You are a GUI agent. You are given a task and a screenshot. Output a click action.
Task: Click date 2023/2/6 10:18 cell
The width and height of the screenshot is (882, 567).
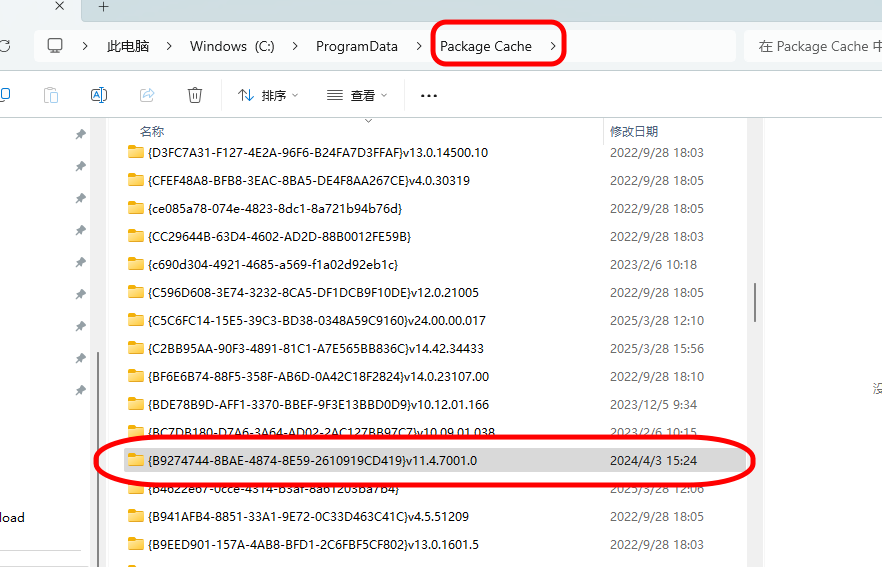[653, 264]
